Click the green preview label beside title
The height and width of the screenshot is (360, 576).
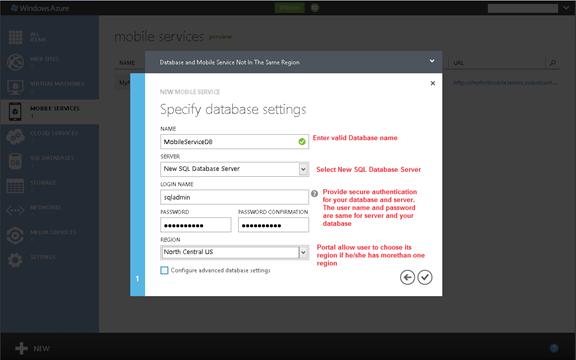tap(220, 37)
